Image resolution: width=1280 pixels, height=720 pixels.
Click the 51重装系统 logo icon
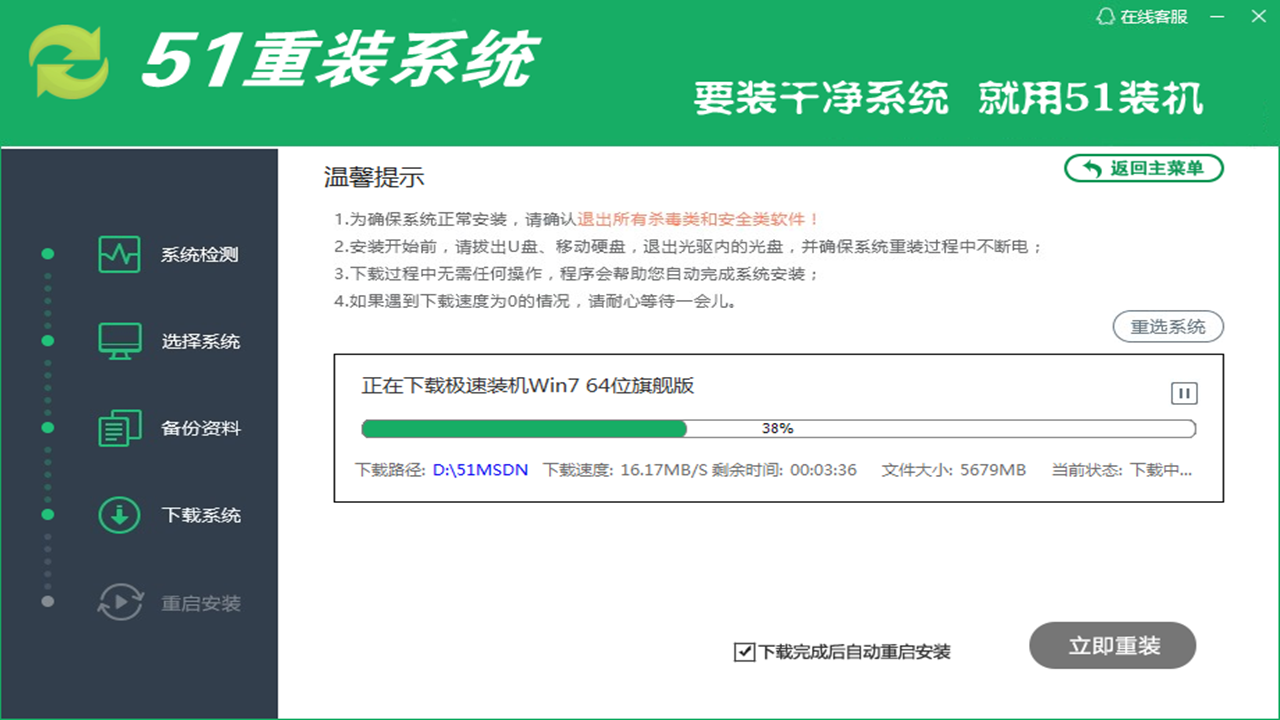pos(70,60)
